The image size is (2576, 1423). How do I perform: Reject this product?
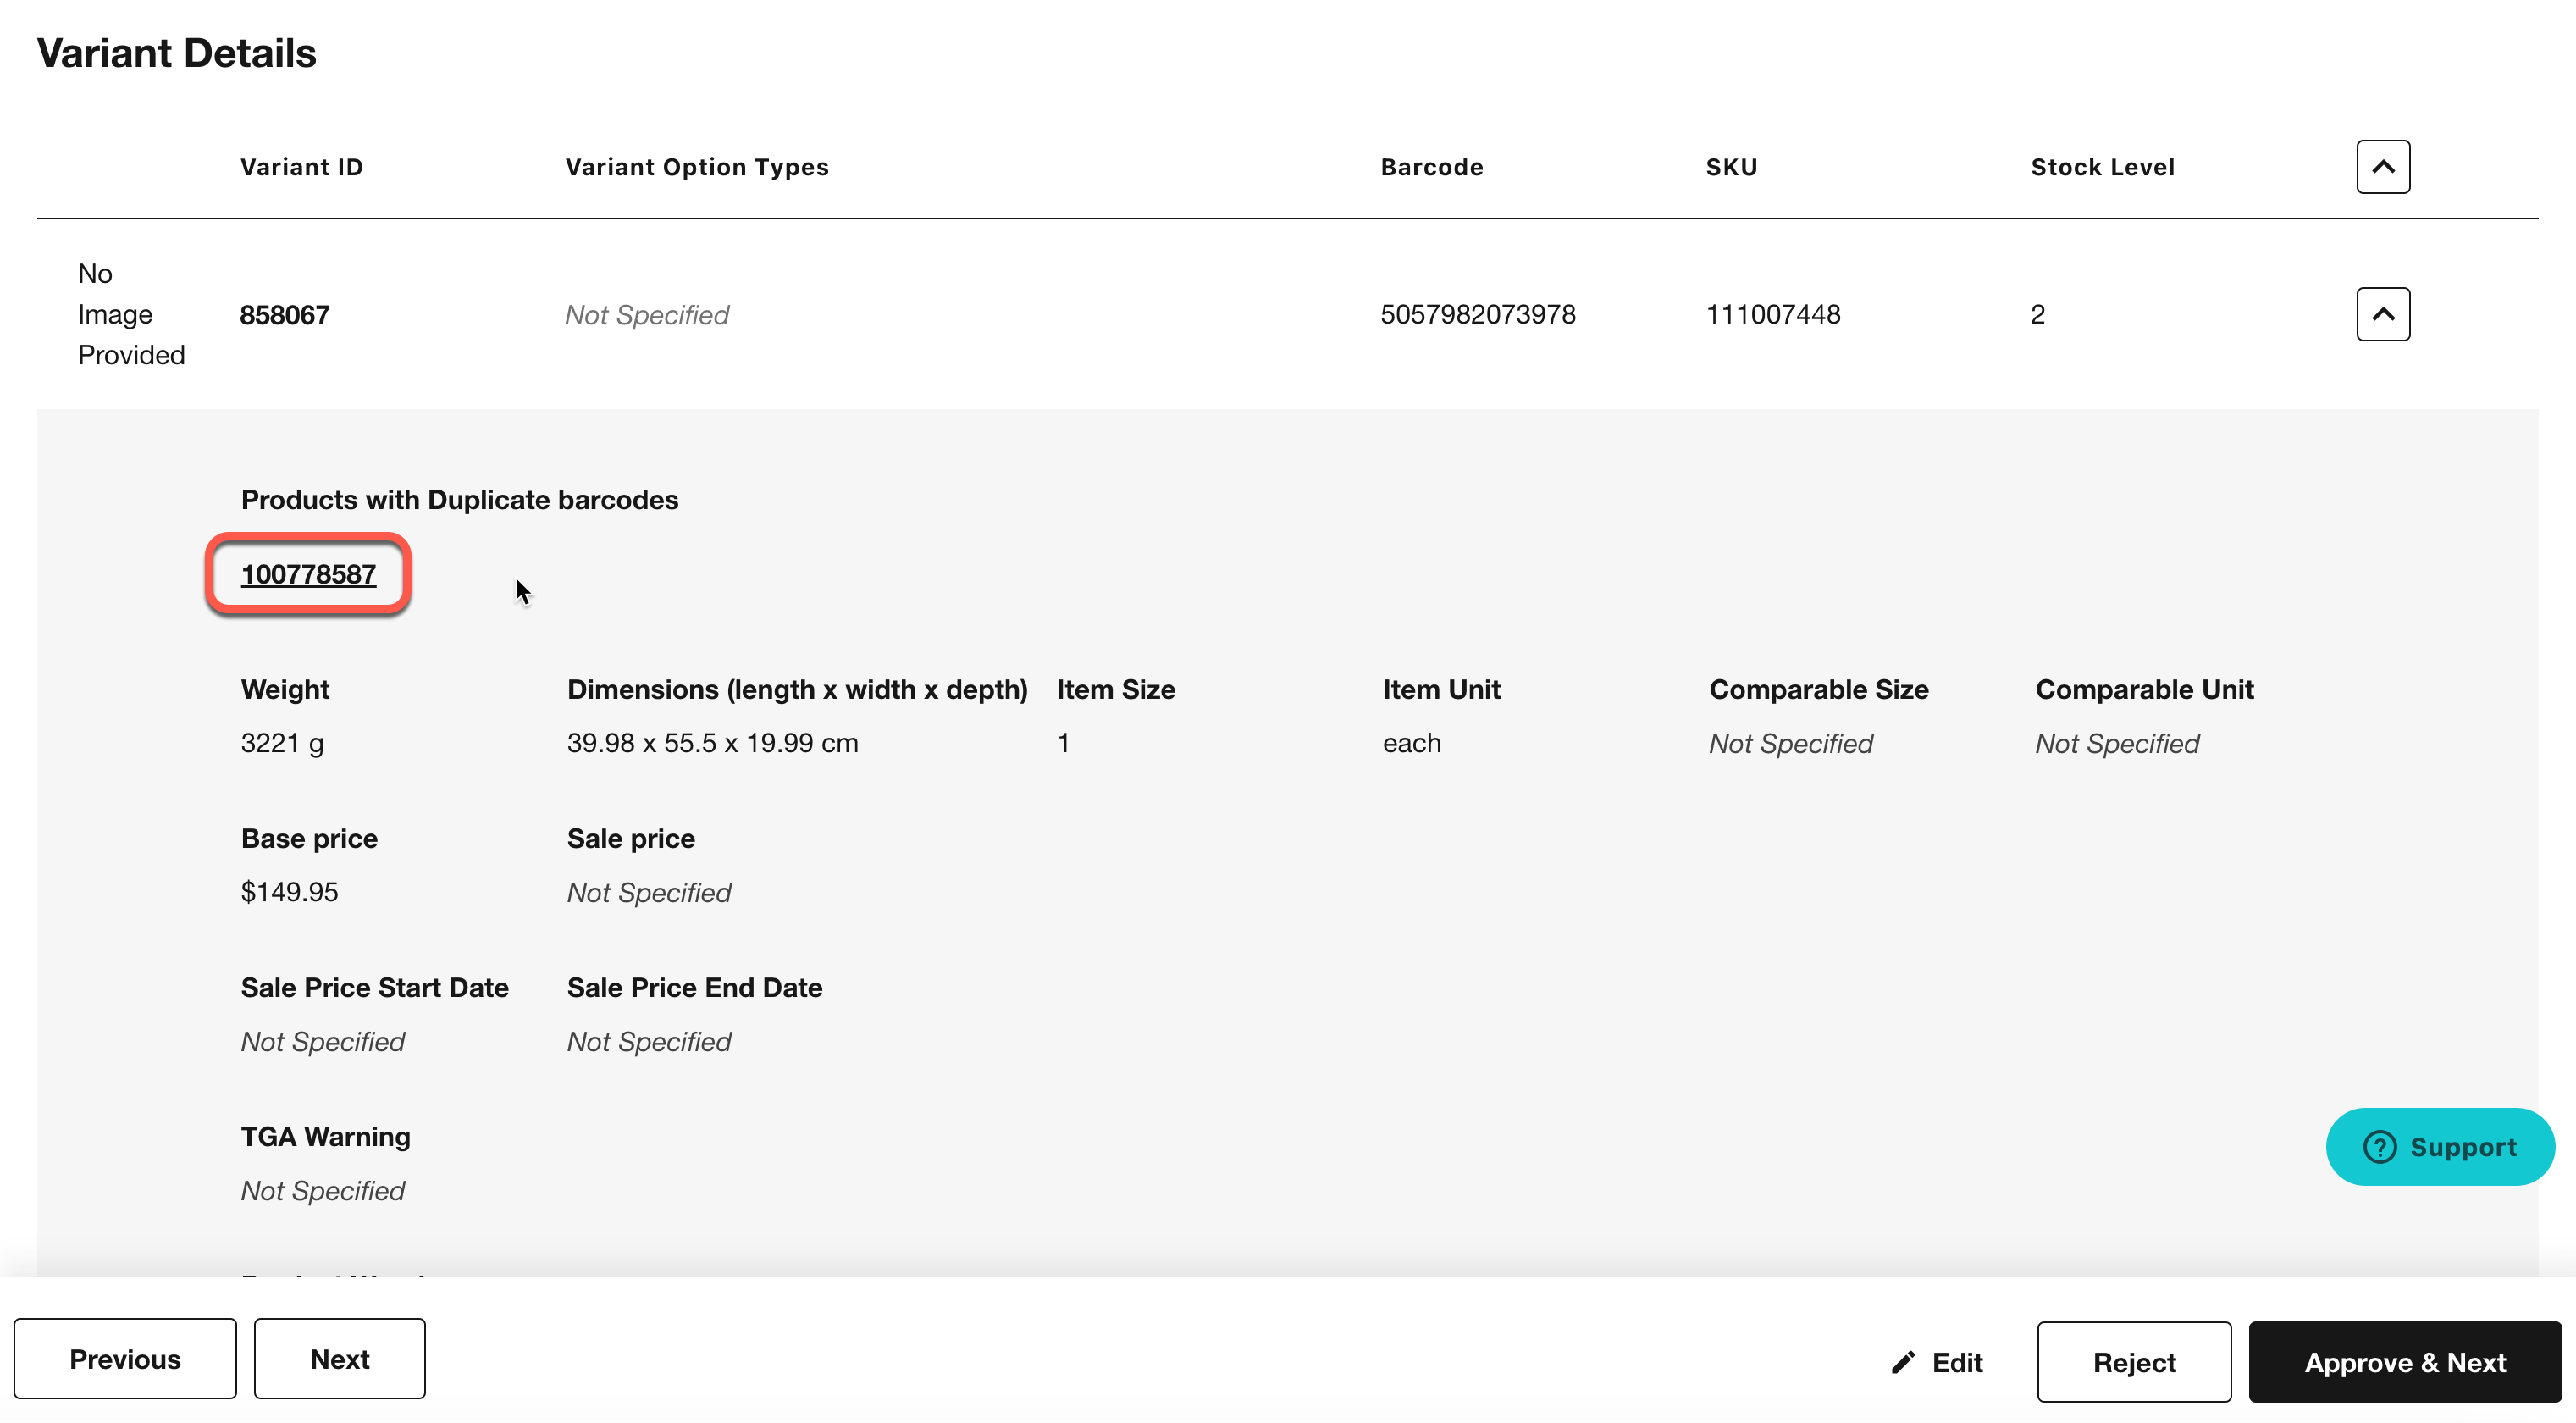click(2134, 1362)
